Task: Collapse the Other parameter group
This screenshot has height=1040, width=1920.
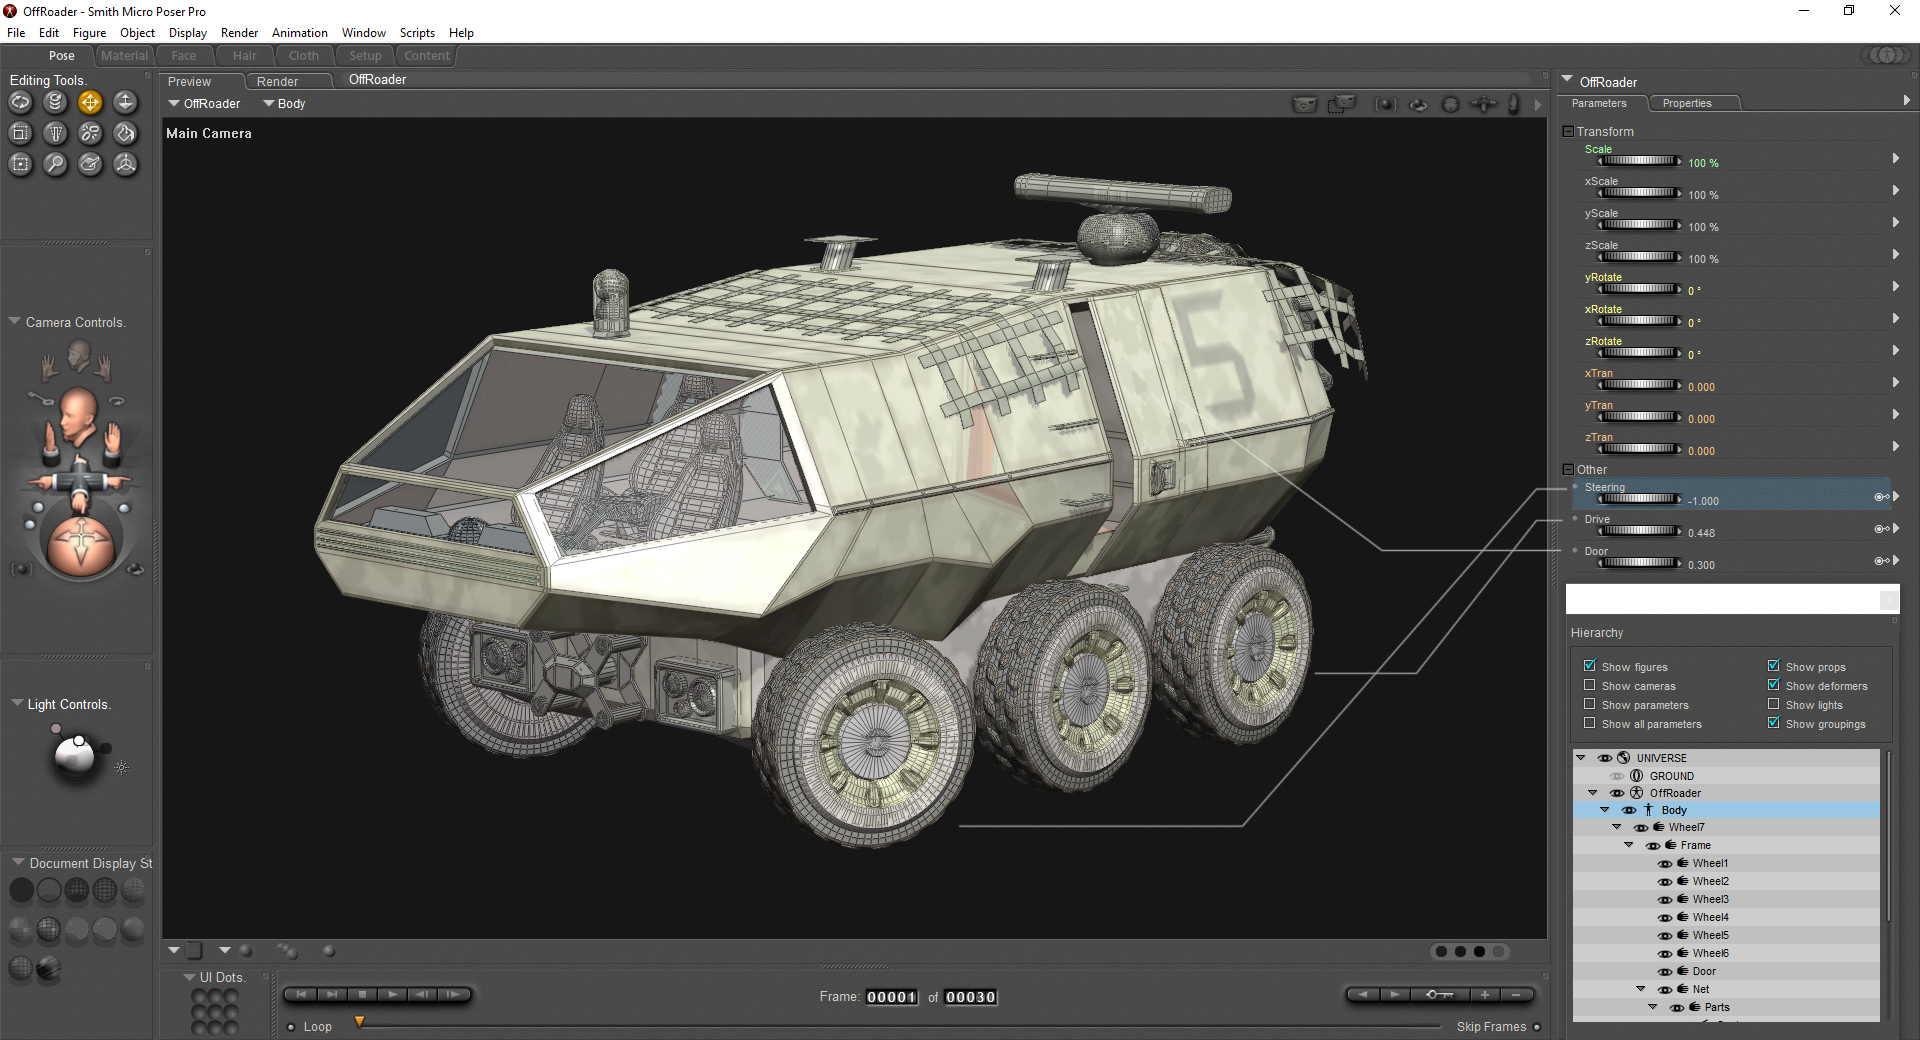Action: pyautogui.click(x=1568, y=469)
